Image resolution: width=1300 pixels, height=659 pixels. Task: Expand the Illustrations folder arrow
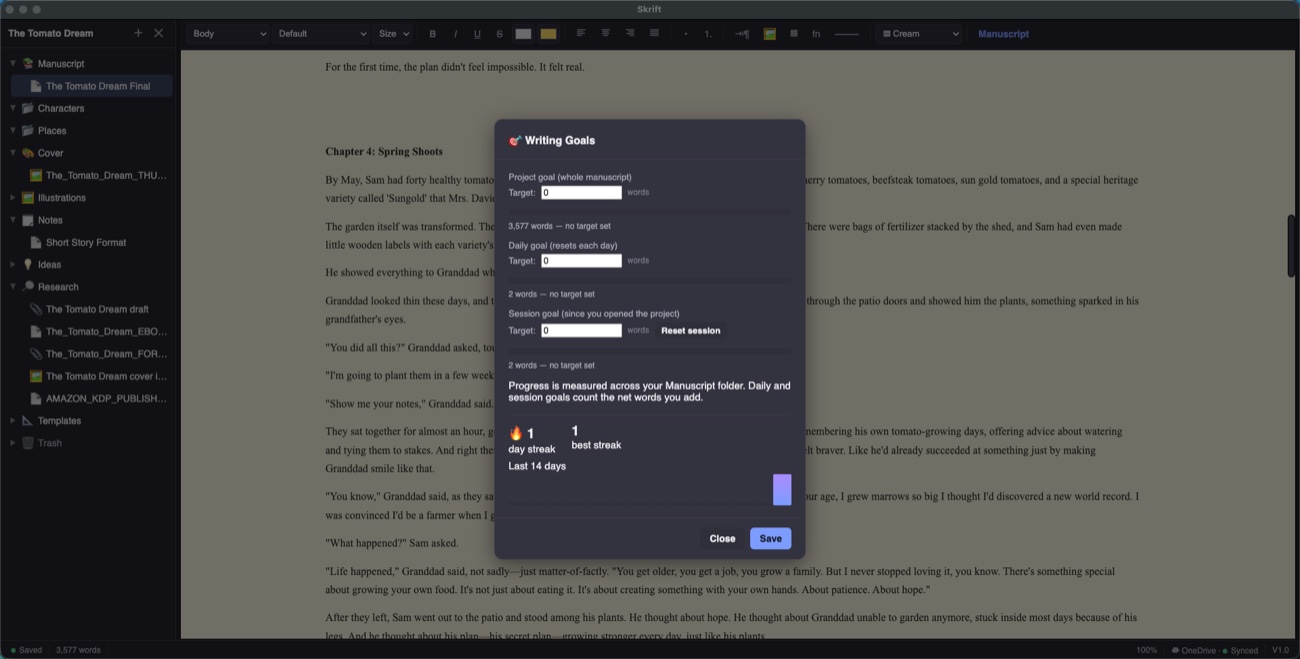point(13,198)
